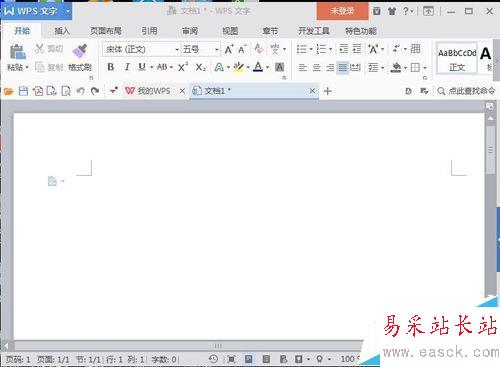Click the subscript X₂ icon

click(200, 67)
